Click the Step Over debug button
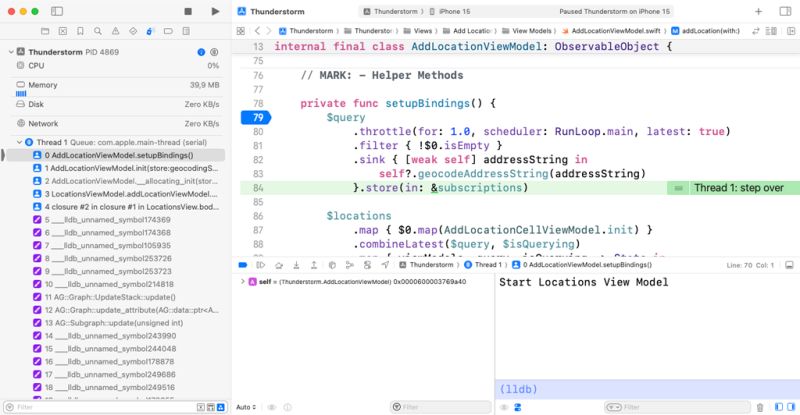The image size is (800, 415). (279, 265)
